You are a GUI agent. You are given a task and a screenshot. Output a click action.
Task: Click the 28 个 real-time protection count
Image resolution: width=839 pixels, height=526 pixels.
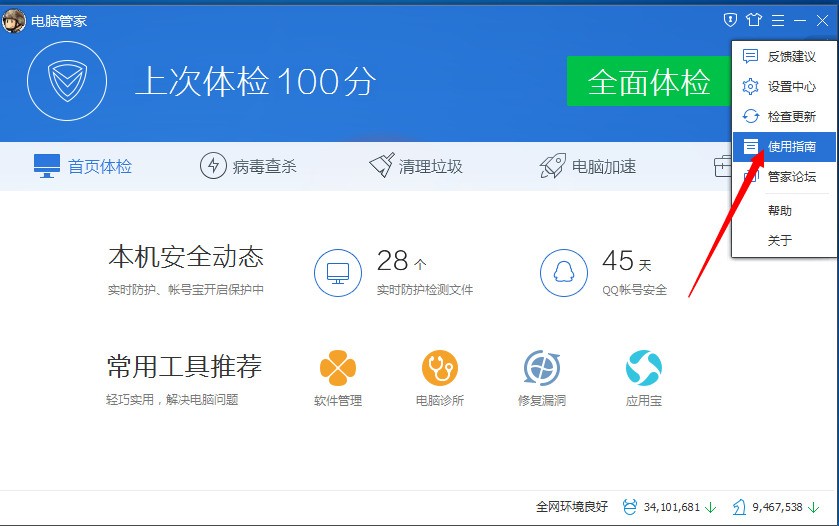(x=401, y=261)
